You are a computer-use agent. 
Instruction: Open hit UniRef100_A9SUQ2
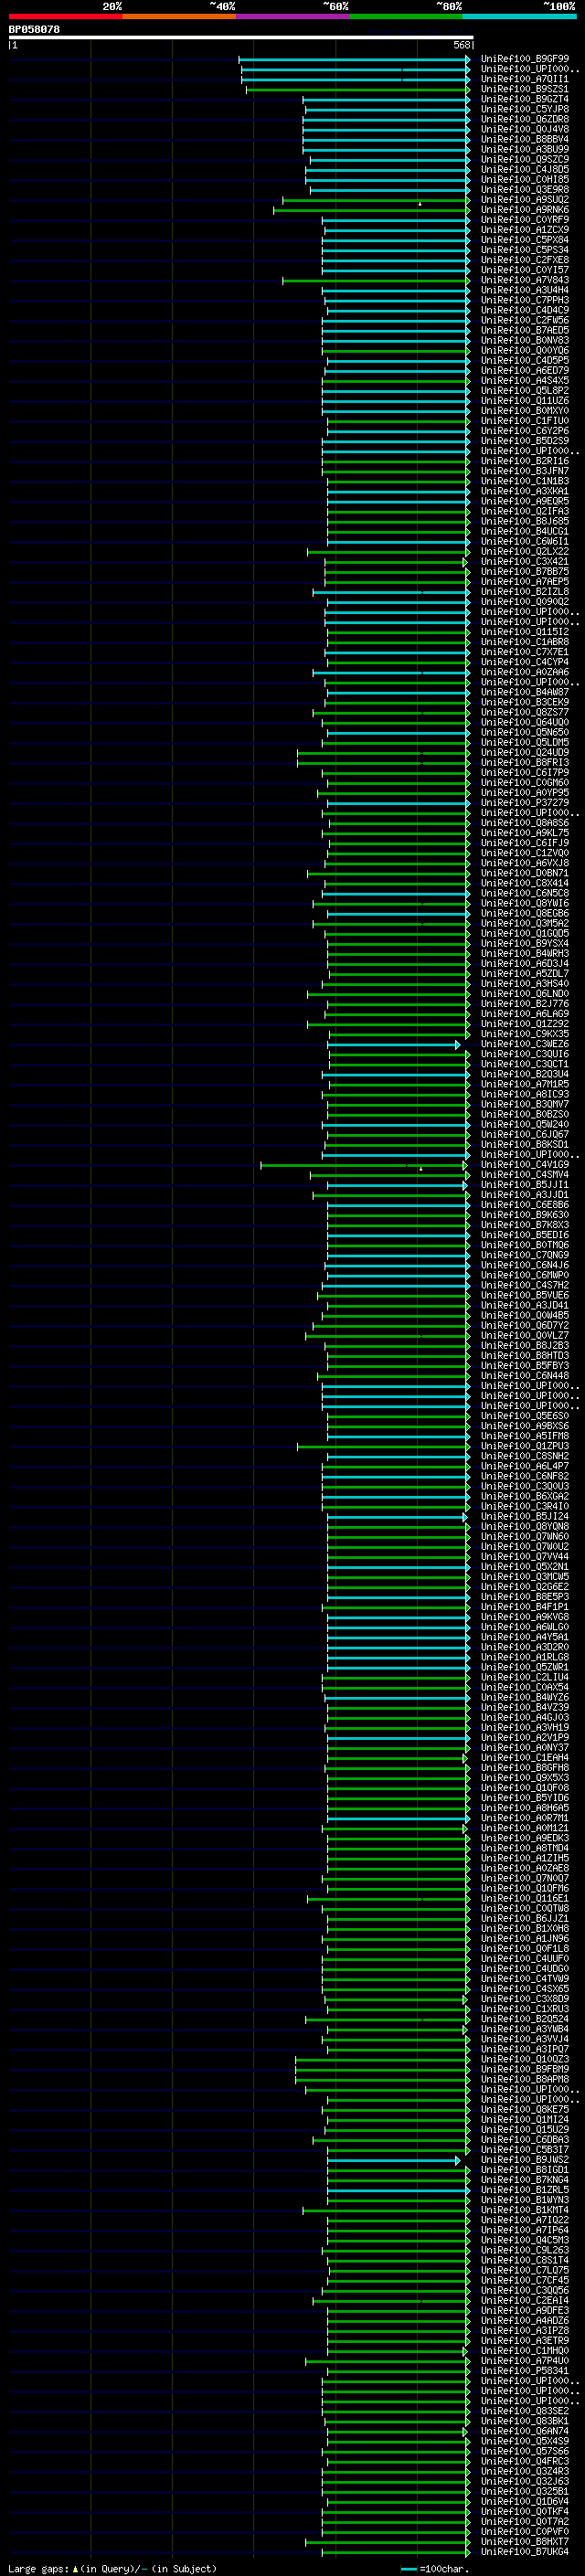click(525, 199)
